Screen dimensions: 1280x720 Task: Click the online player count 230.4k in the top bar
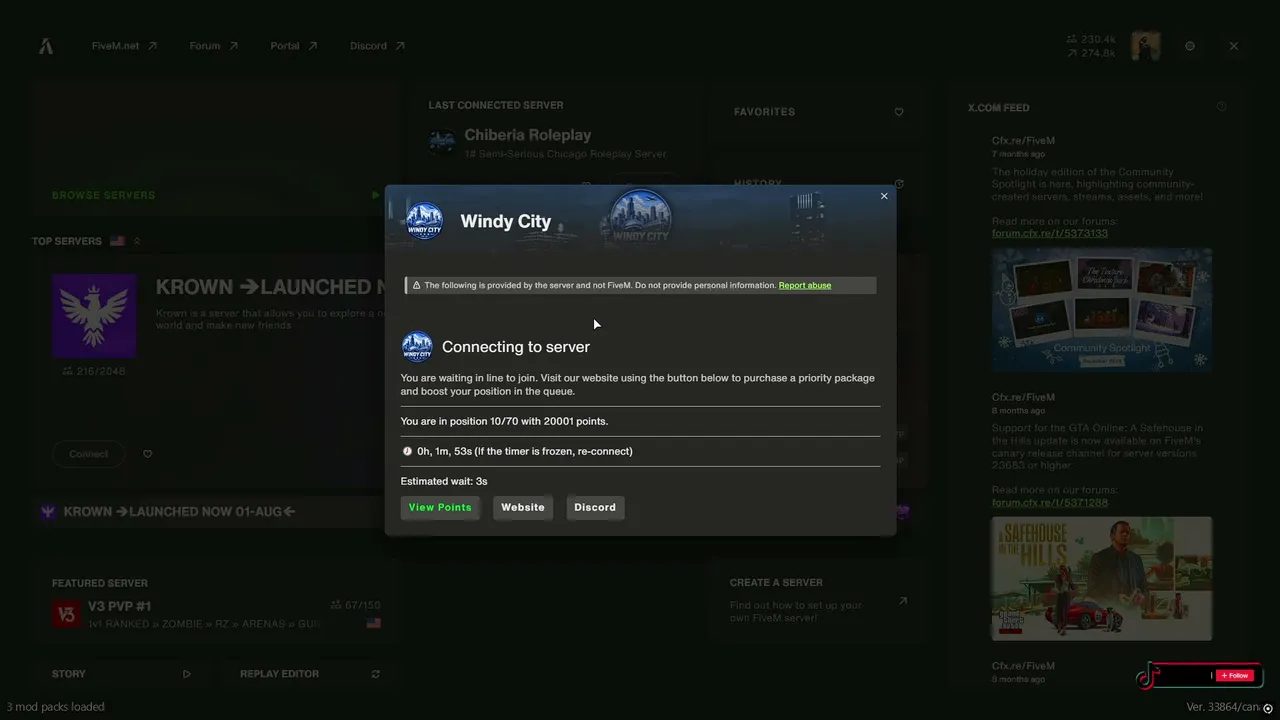pyautogui.click(x=1092, y=40)
